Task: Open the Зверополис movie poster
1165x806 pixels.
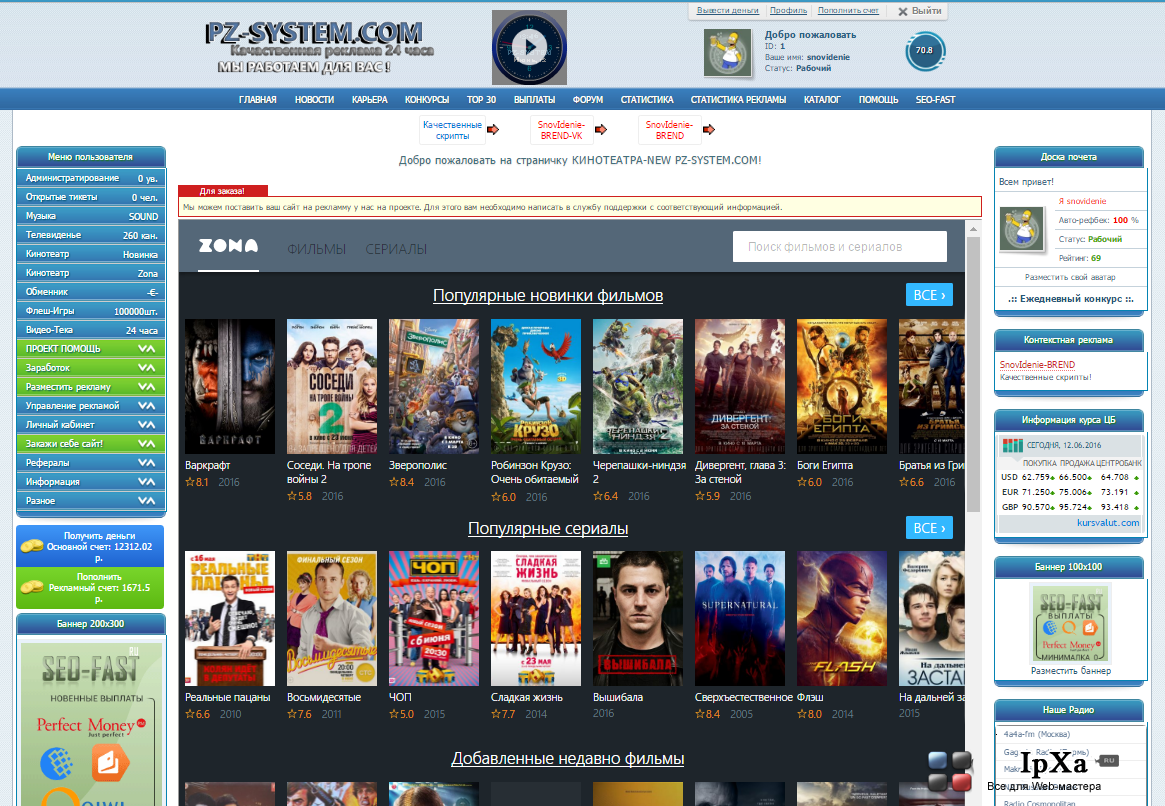Action: pos(434,386)
